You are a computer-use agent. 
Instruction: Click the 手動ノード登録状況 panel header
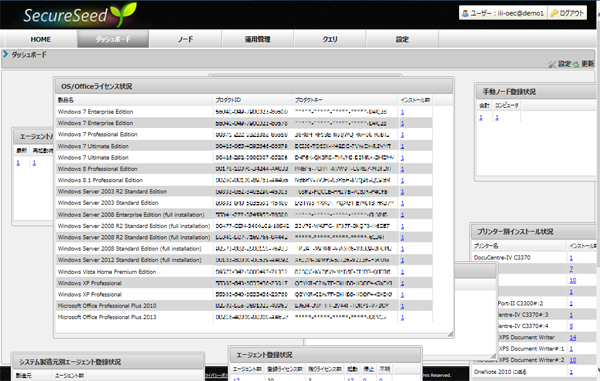click(536, 92)
